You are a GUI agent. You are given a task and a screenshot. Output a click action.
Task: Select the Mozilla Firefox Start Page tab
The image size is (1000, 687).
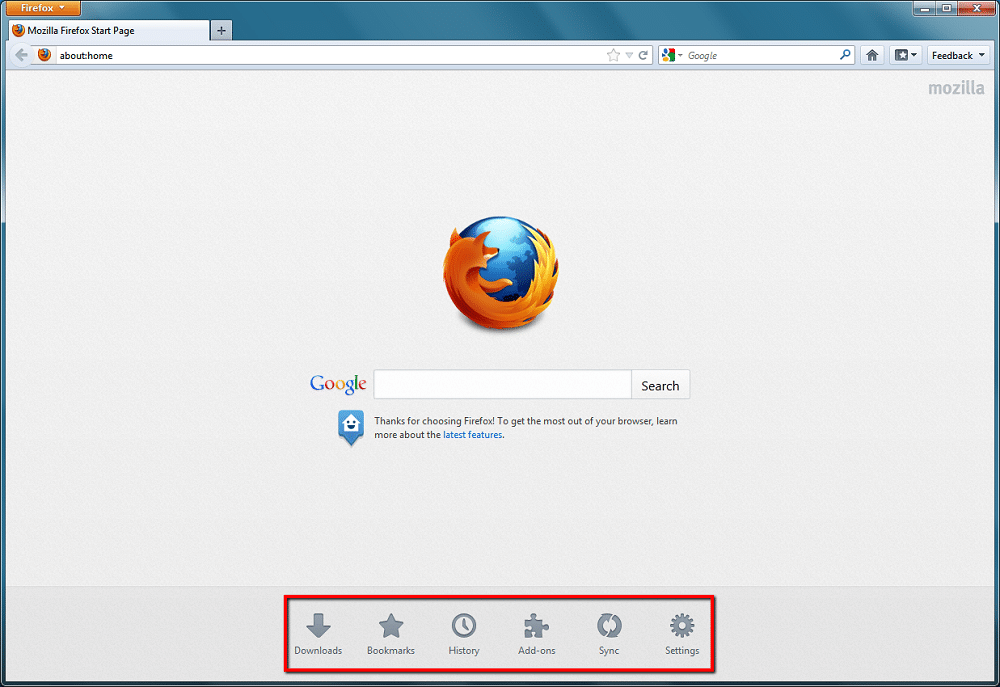109,30
